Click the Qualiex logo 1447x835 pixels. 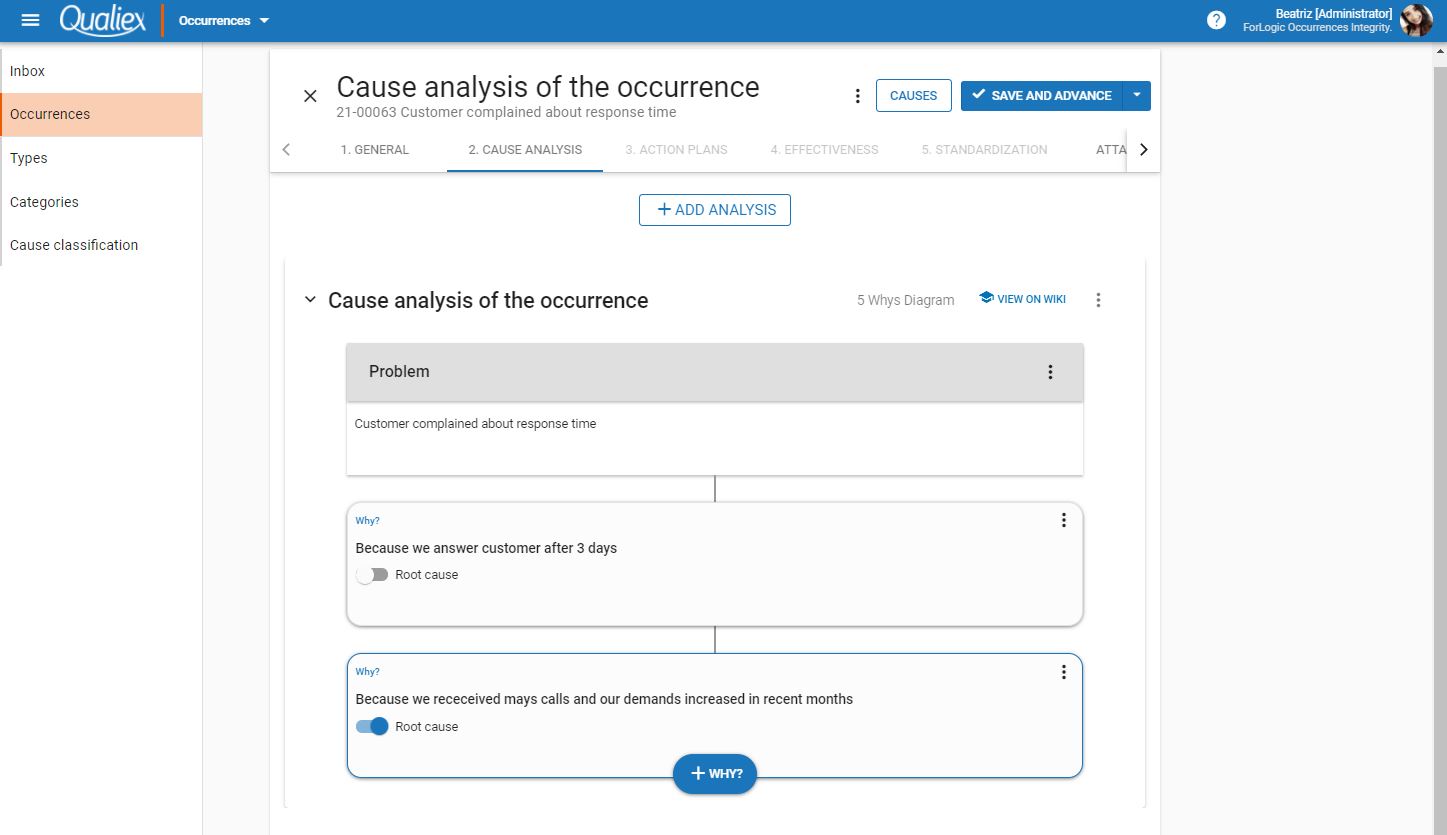point(102,20)
